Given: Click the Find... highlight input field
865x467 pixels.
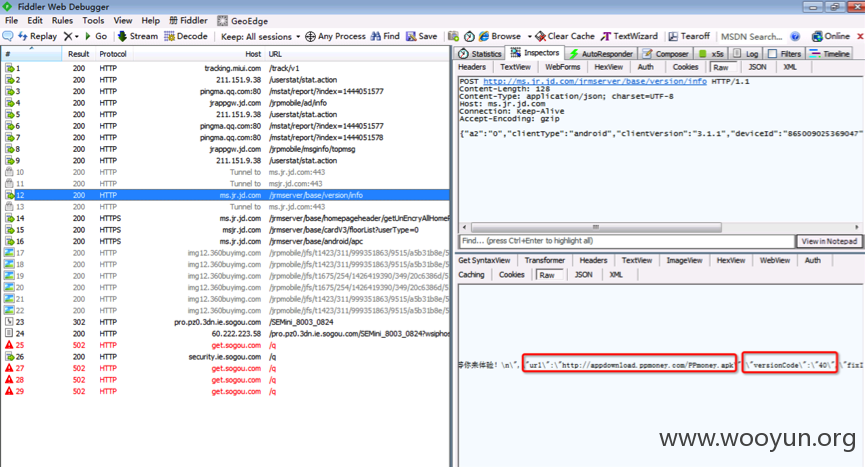Looking at the screenshot, I should pyautogui.click(x=626, y=241).
